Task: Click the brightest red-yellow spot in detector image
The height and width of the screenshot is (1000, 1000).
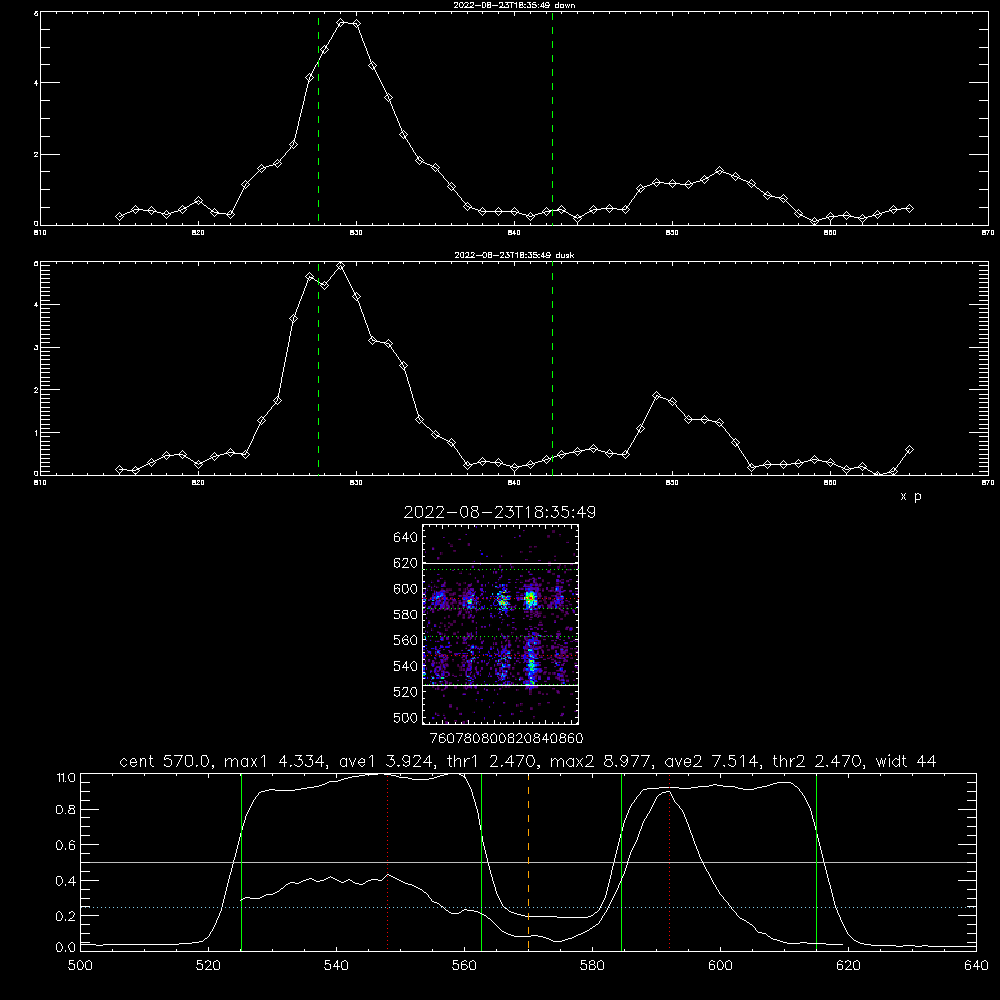Action: tap(529, 598)
